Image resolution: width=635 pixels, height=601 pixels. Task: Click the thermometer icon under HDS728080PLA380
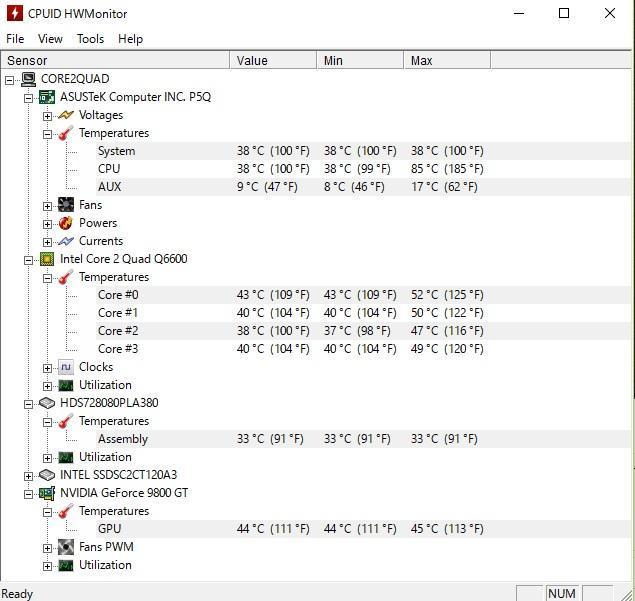66,421
